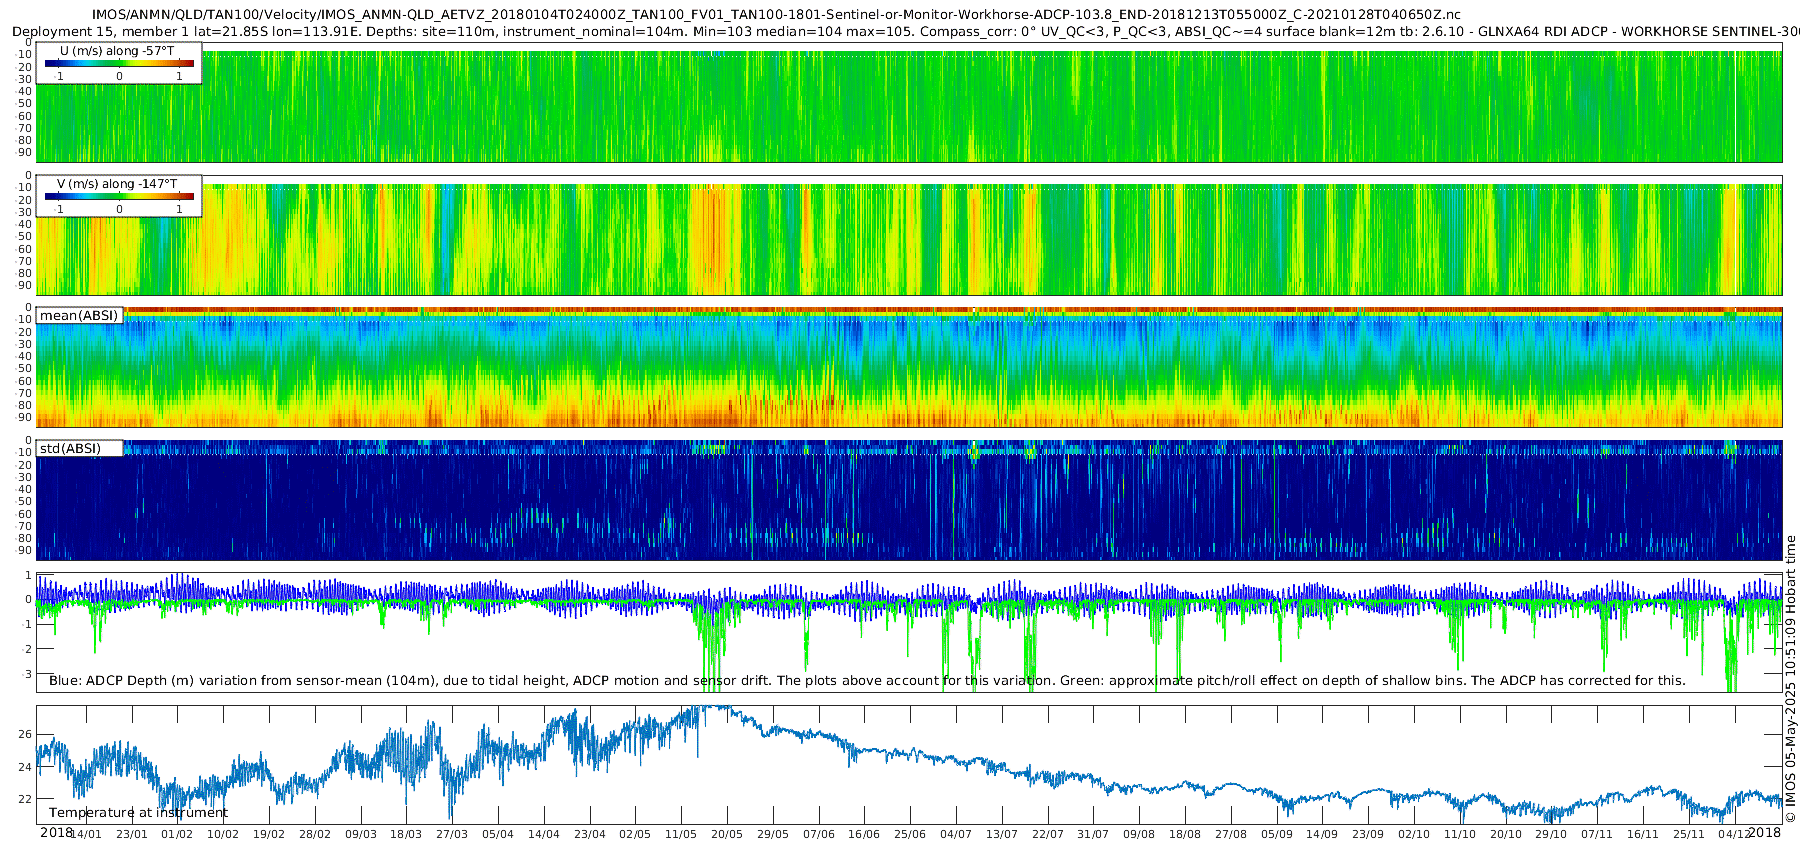
Task: Select the 13/07 date tick label
Action: (x=1001, y=834)
